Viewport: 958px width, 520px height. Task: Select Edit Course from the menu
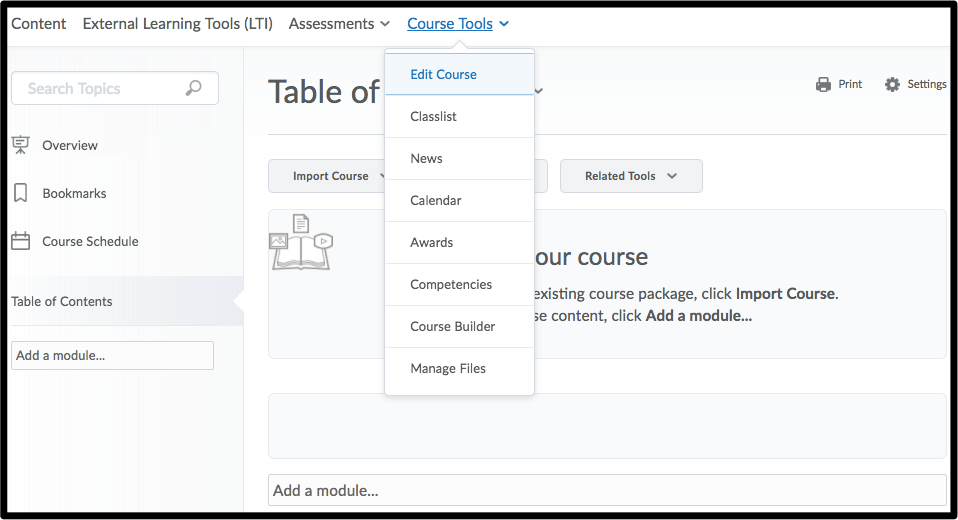(x=443, y=75)
